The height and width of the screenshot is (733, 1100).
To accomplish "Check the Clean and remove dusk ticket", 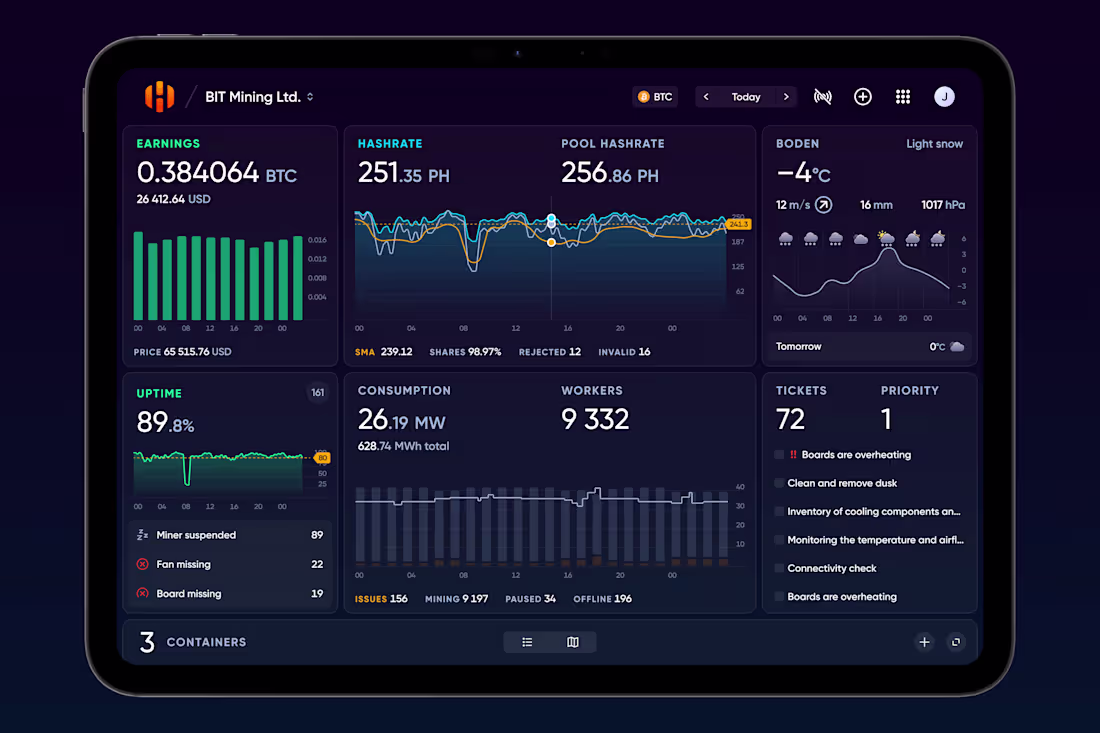I will pyautogui.click(x=778, y=483).
